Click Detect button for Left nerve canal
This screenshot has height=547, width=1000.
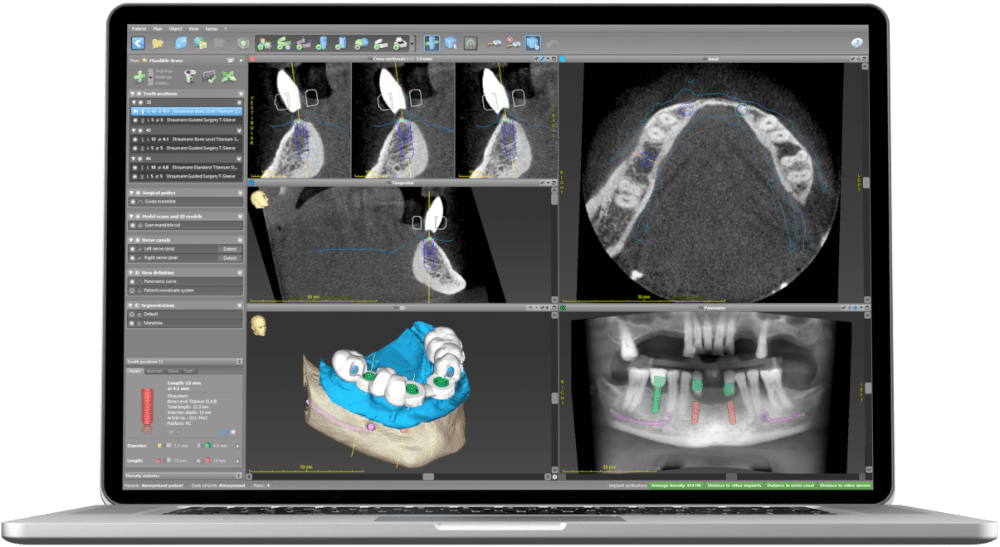[x=229, y=248]
